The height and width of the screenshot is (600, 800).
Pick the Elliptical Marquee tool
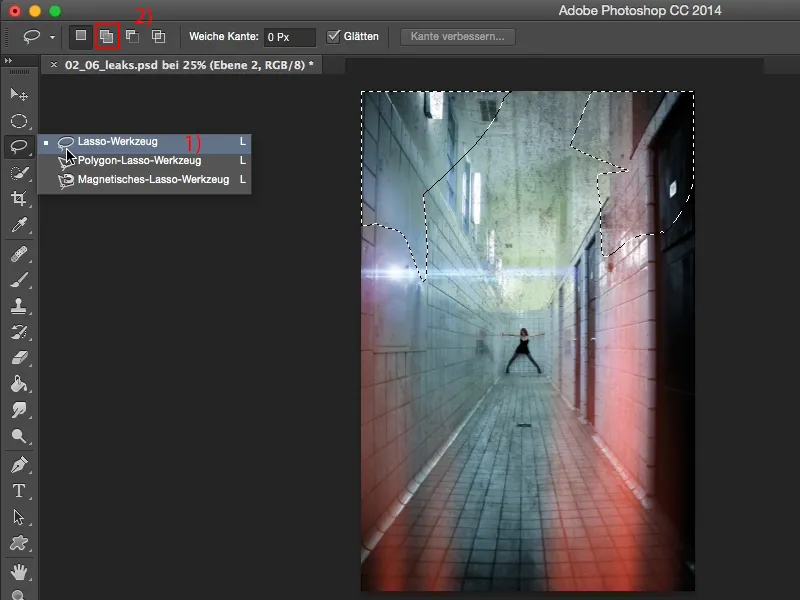18,120
